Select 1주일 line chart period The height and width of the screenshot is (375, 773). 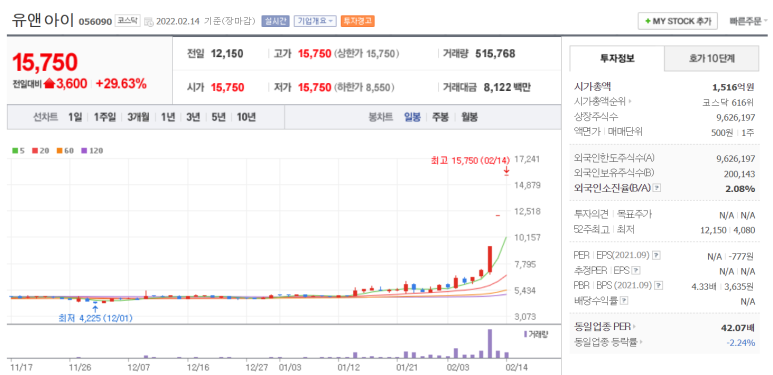click(x=105, y=117)
